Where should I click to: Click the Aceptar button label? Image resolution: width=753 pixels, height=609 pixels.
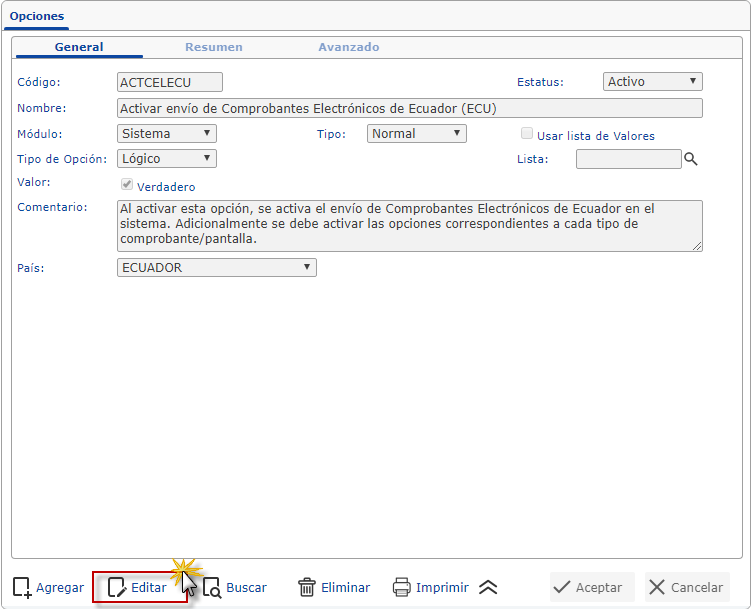pos(599,587)
